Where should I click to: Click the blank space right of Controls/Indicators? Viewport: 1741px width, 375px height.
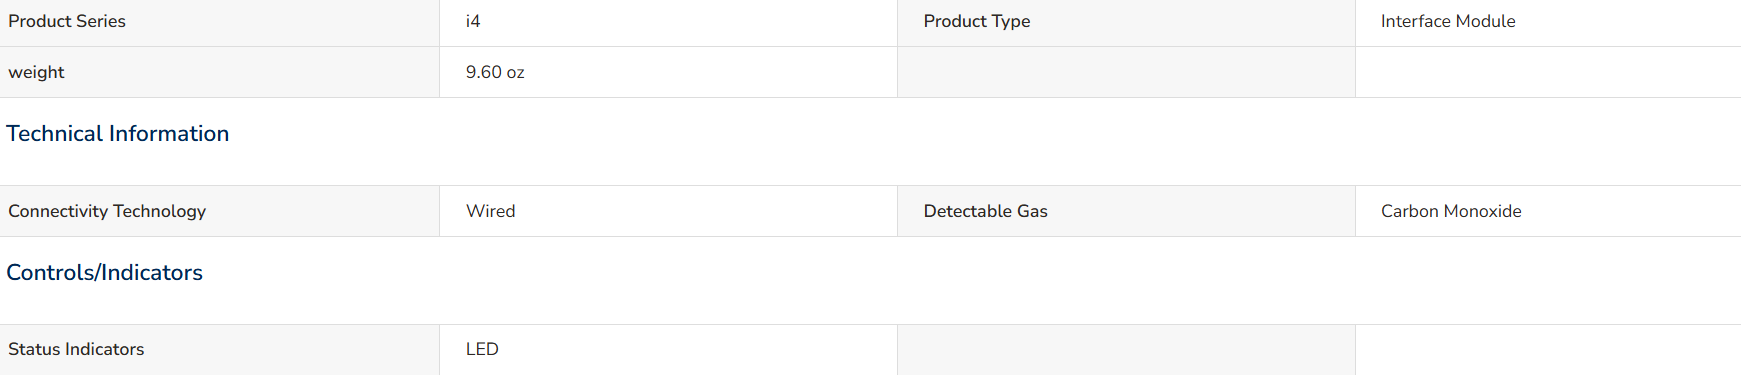pyautogui.click(x=972, y=273)
